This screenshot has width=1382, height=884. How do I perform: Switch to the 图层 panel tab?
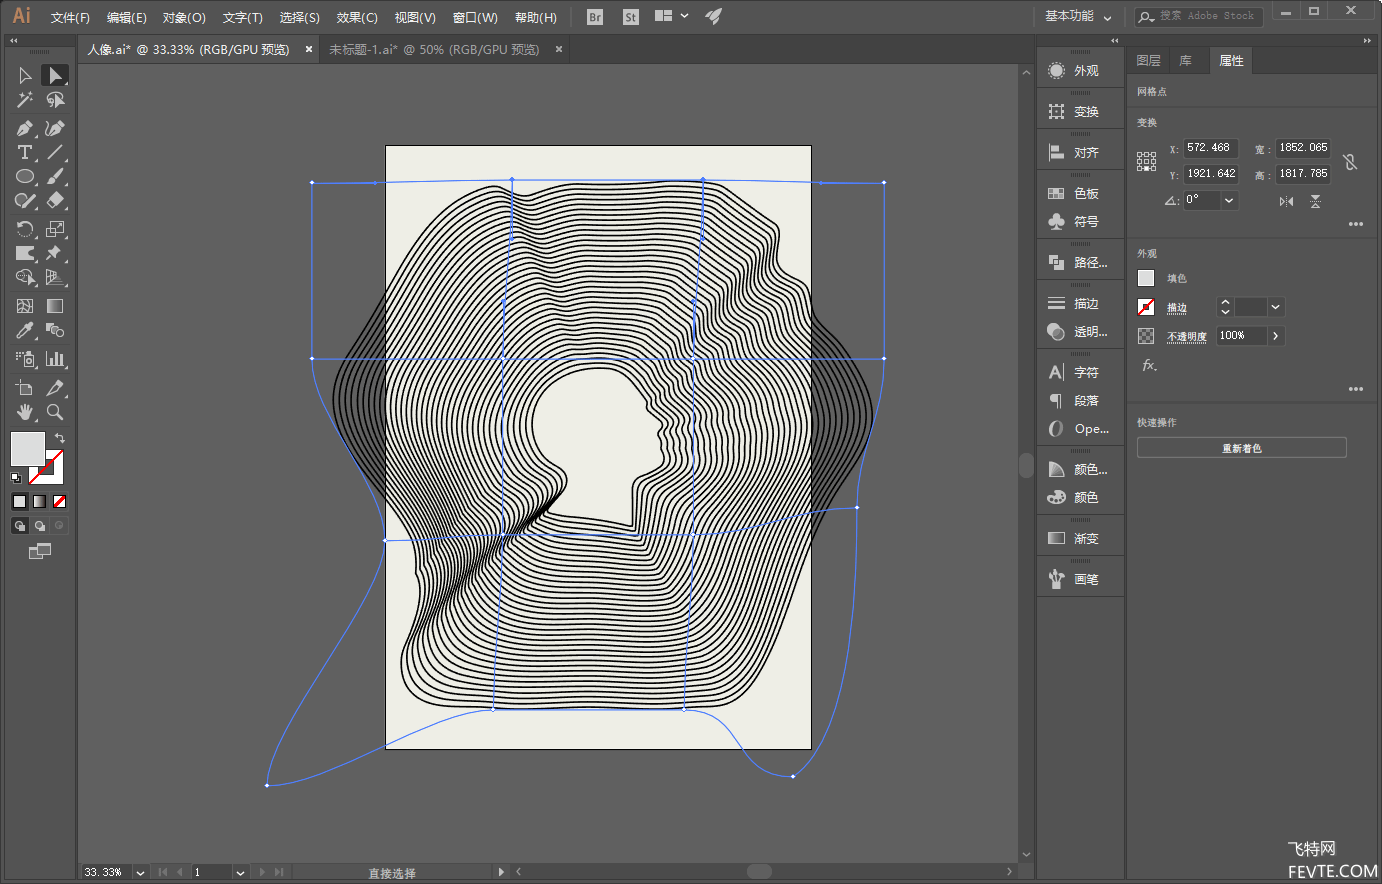(x=1148, y=61)
